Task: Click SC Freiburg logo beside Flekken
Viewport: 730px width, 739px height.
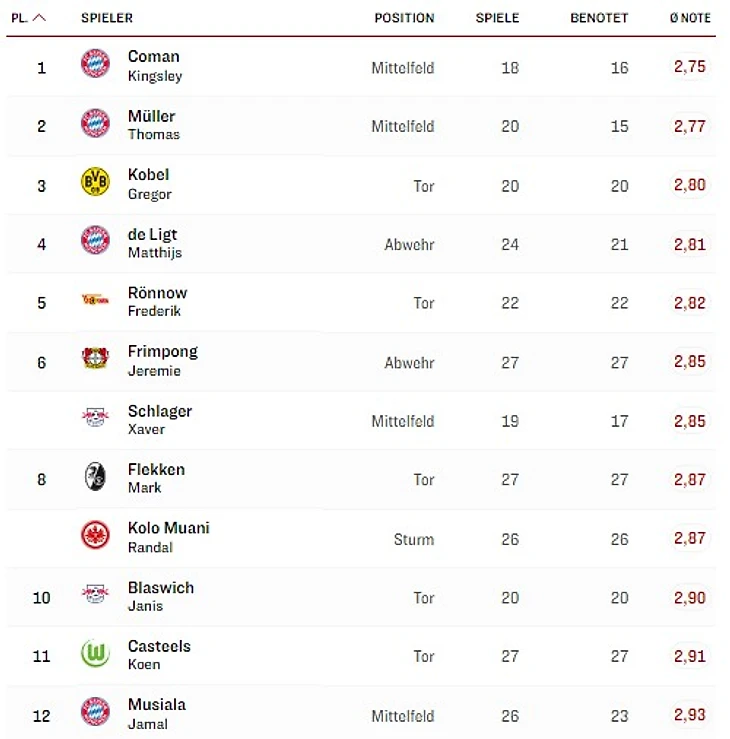Action: click(95, 477)
